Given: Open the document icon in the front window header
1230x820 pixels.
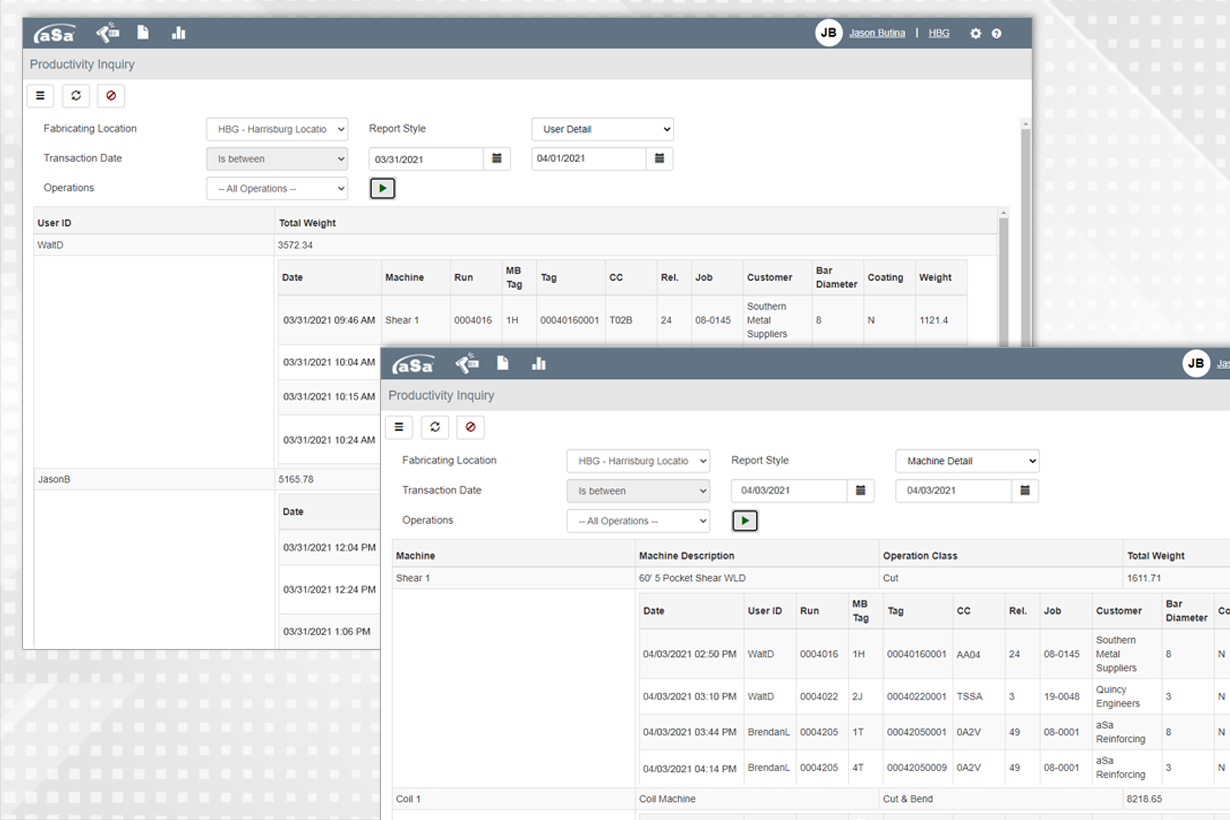Looking at the screenshot, I should [x=503, y=363].
